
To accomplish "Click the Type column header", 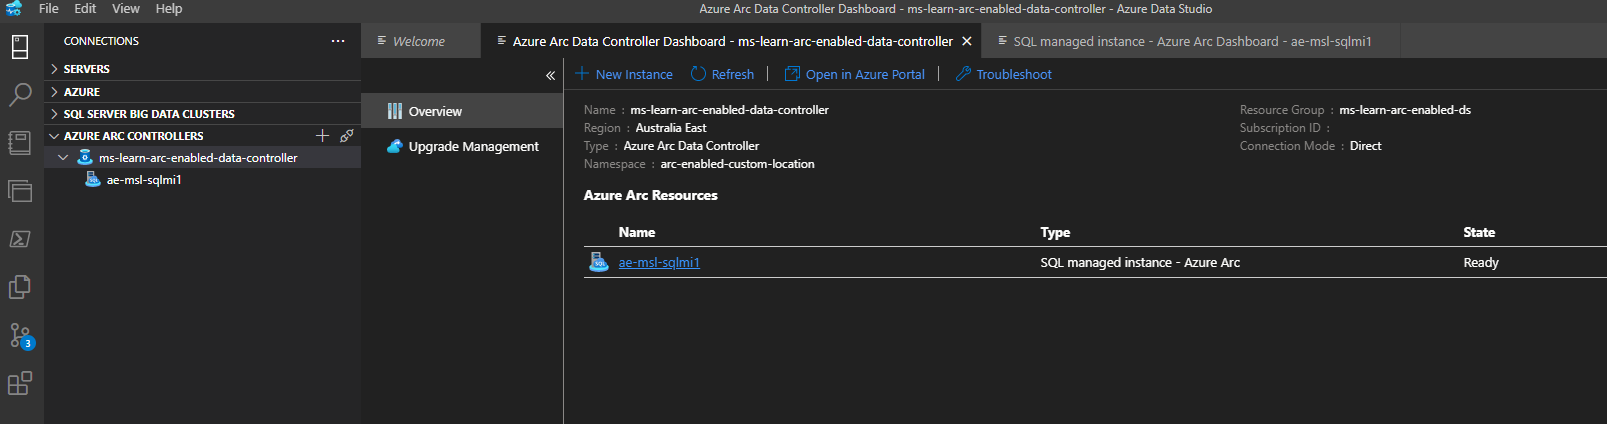I will point(1055,232).
